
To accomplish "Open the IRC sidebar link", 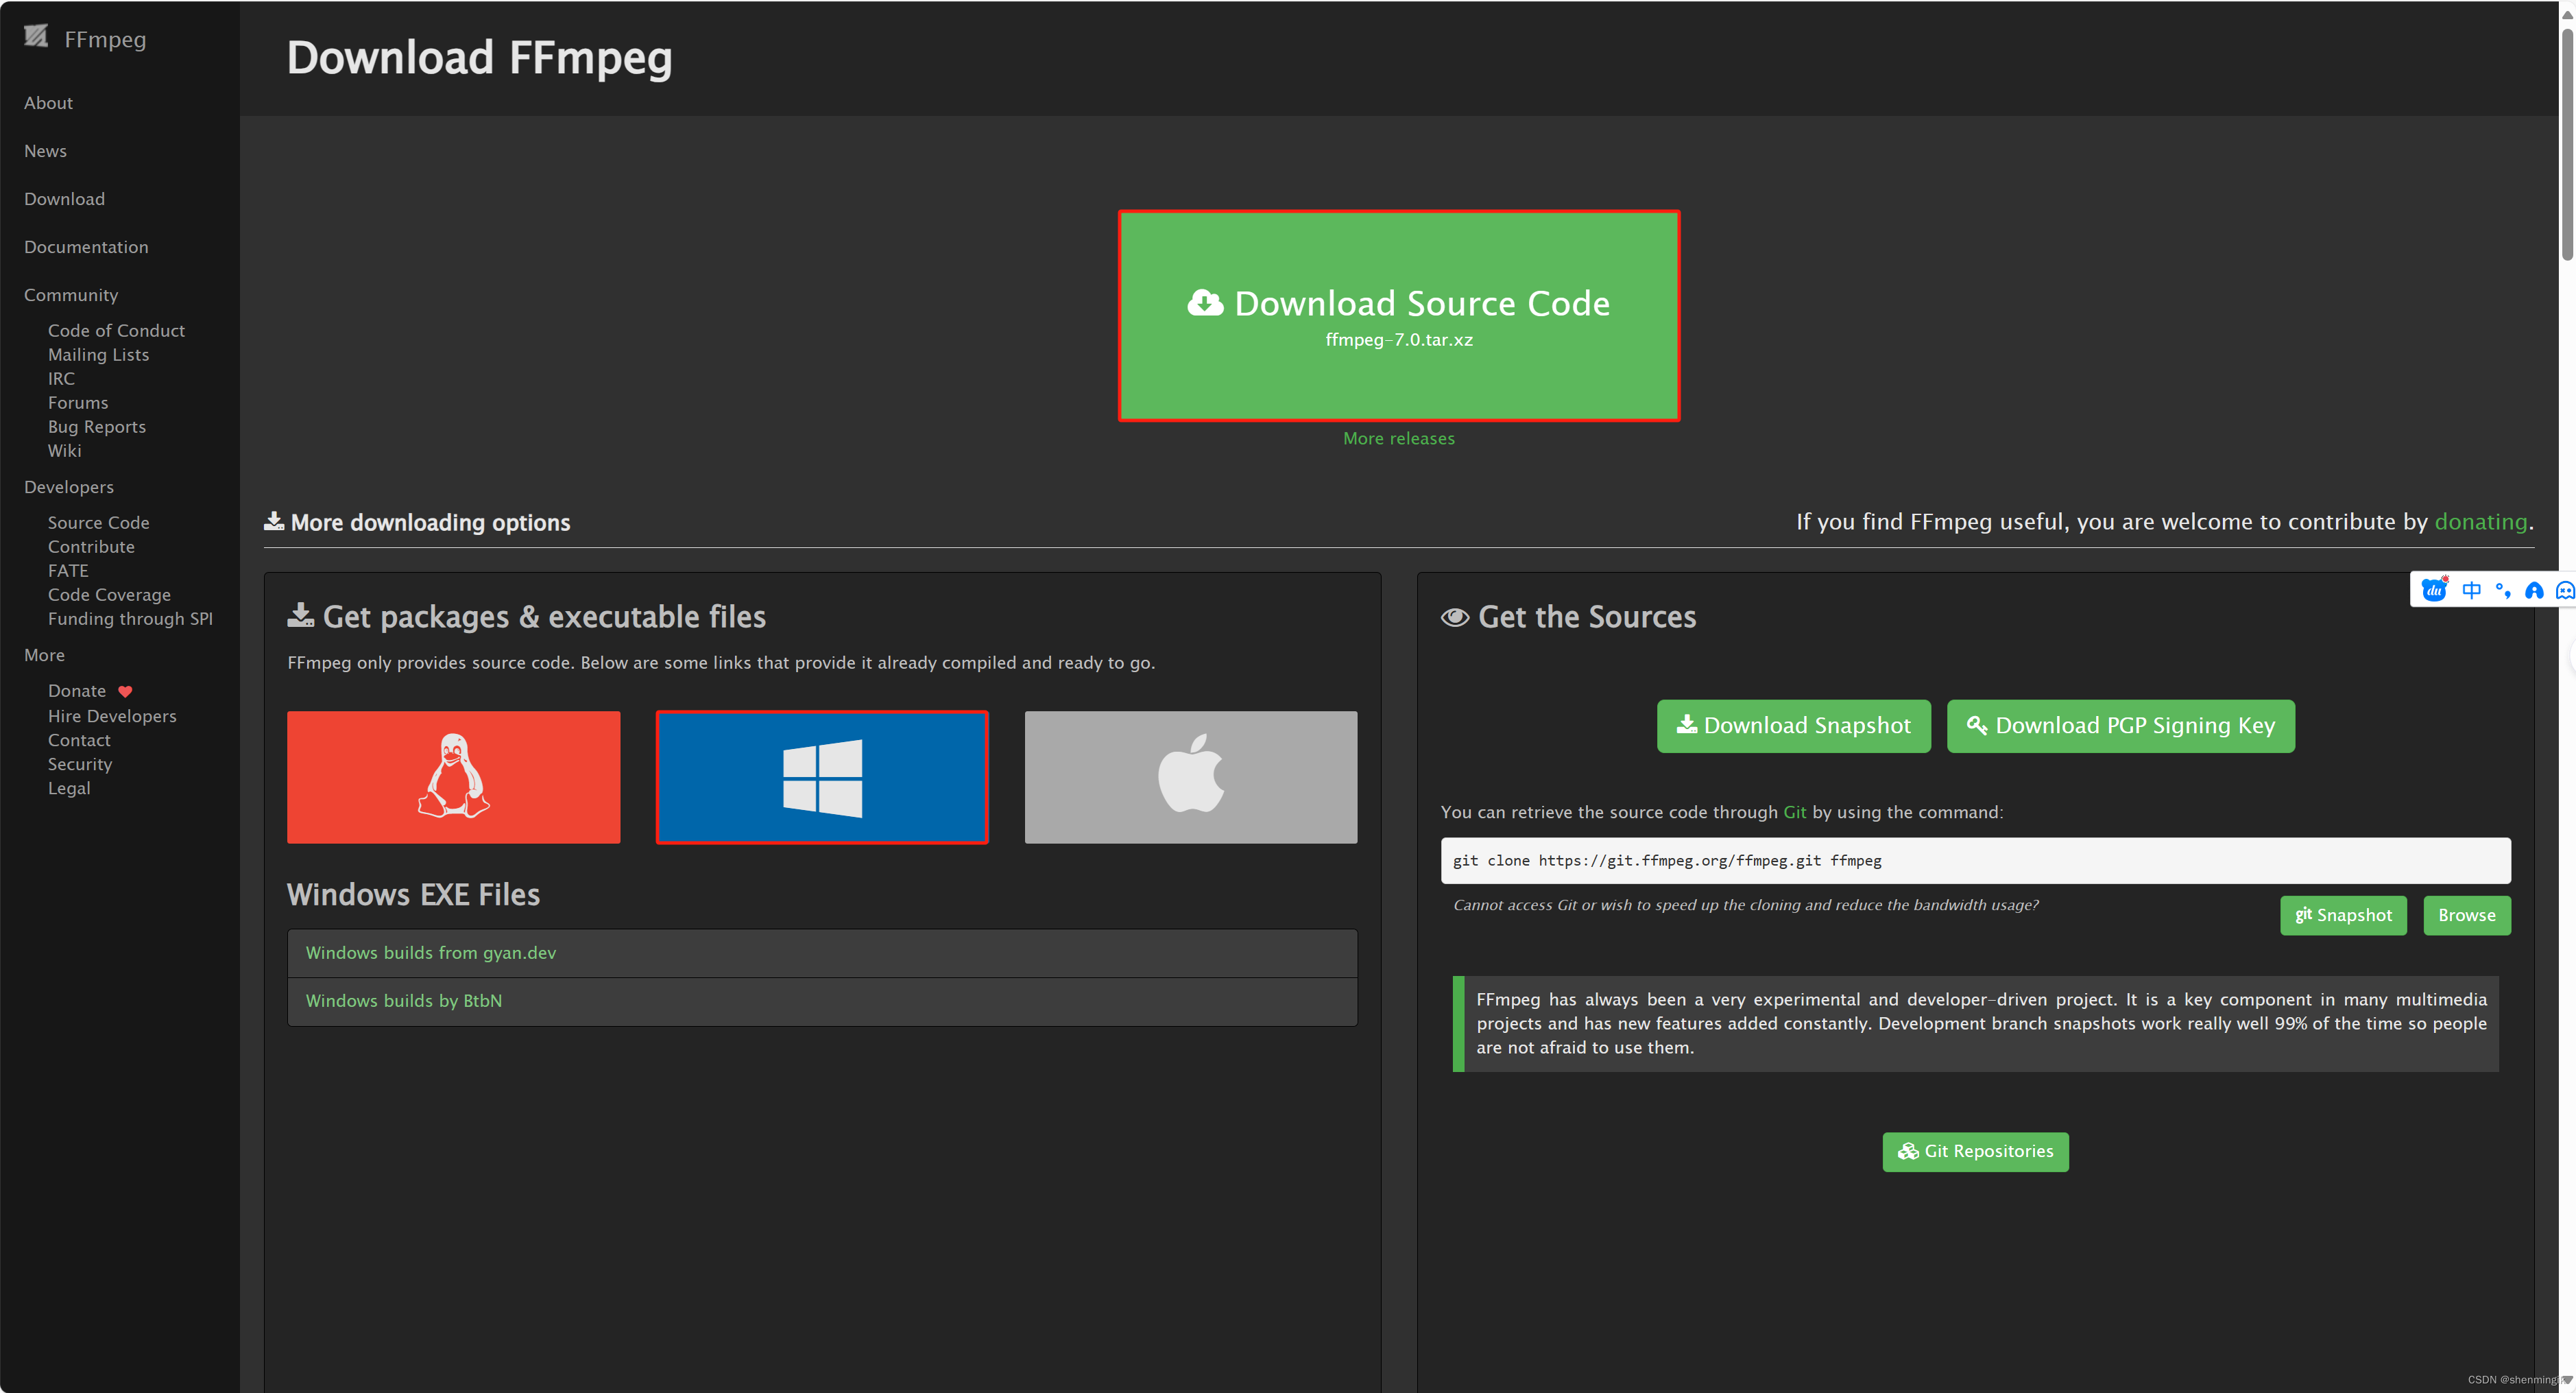I will (x=61, y=378).
